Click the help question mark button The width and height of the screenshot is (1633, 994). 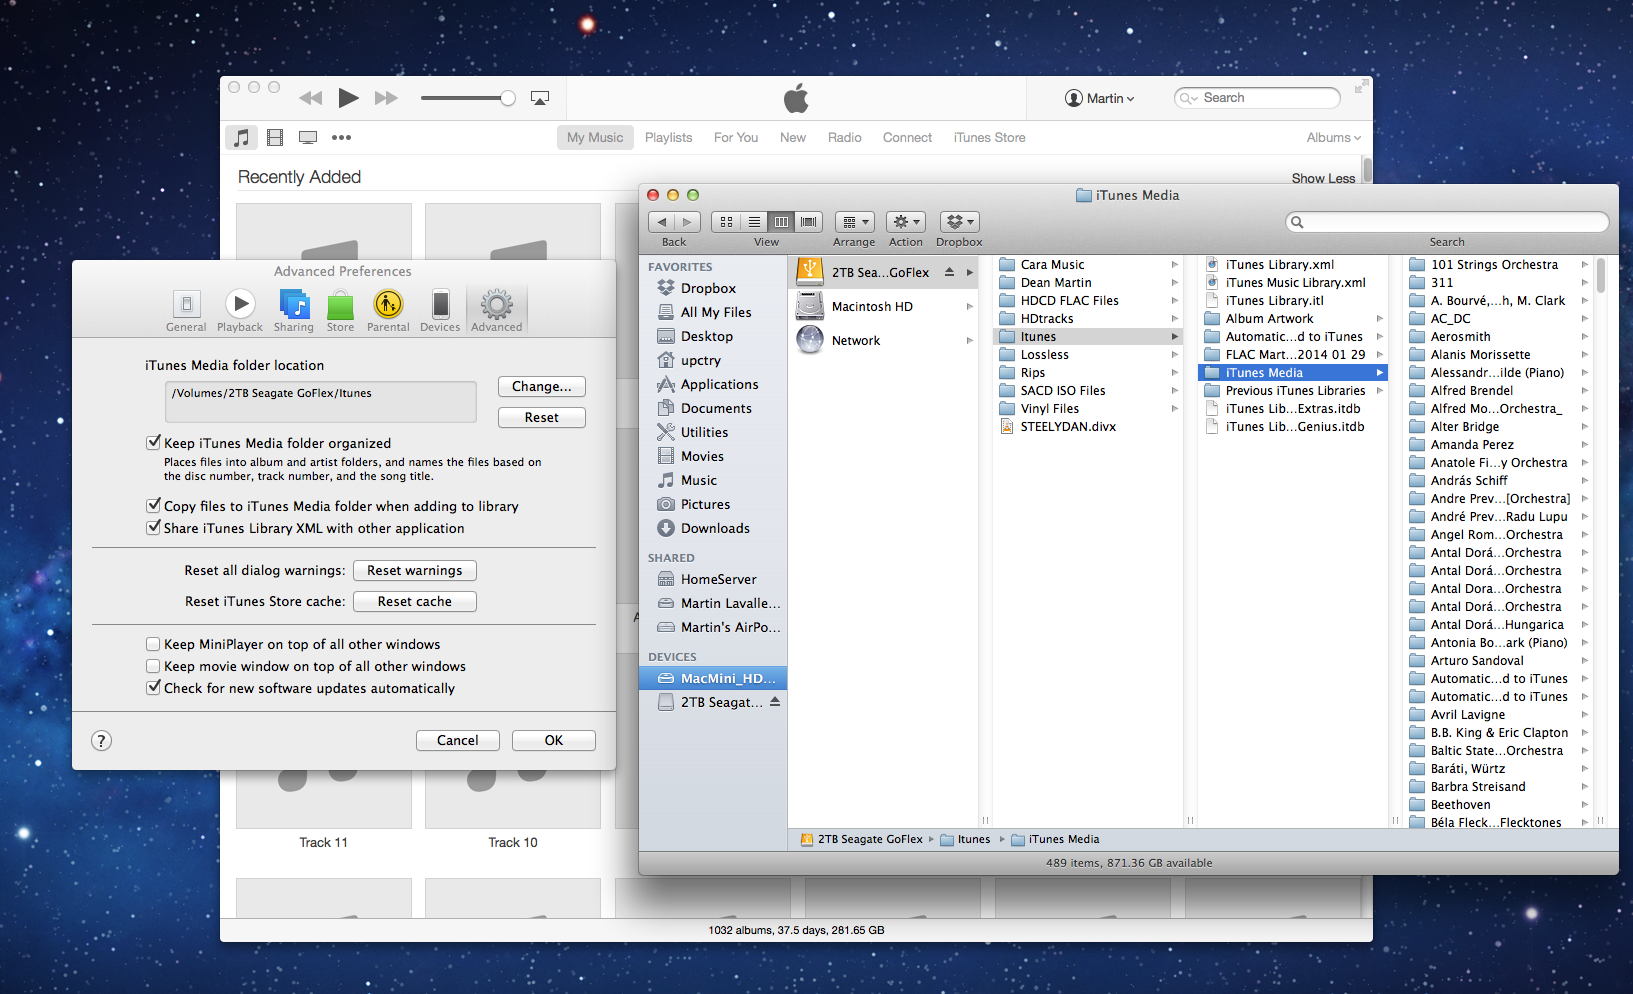[x=101, y=741]
